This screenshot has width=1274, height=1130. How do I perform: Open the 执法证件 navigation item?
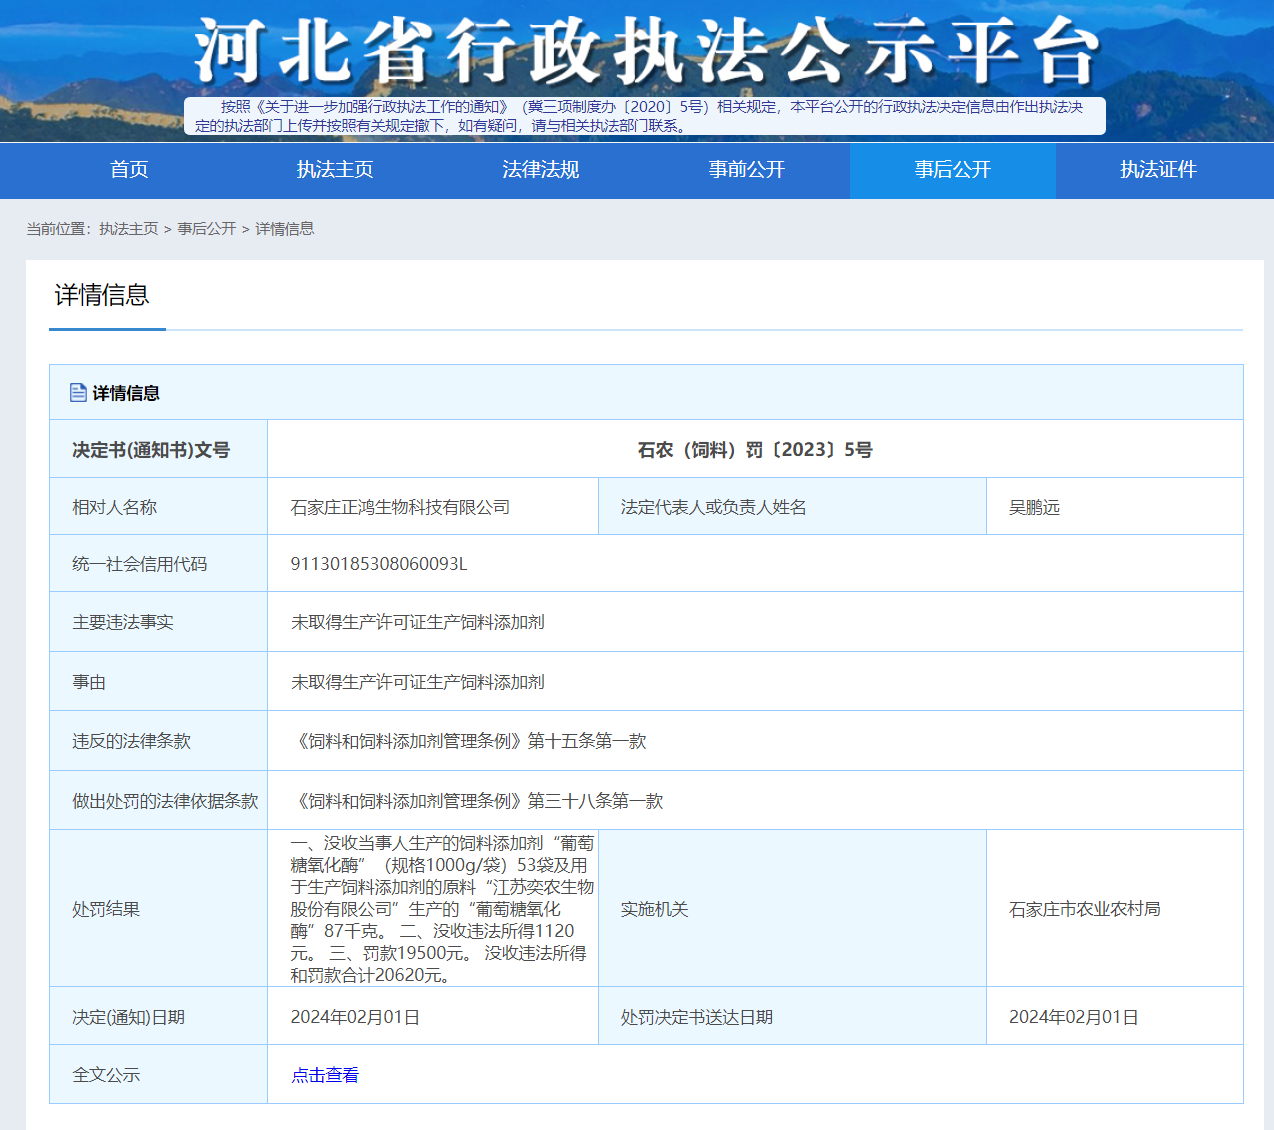(1158, 170)
